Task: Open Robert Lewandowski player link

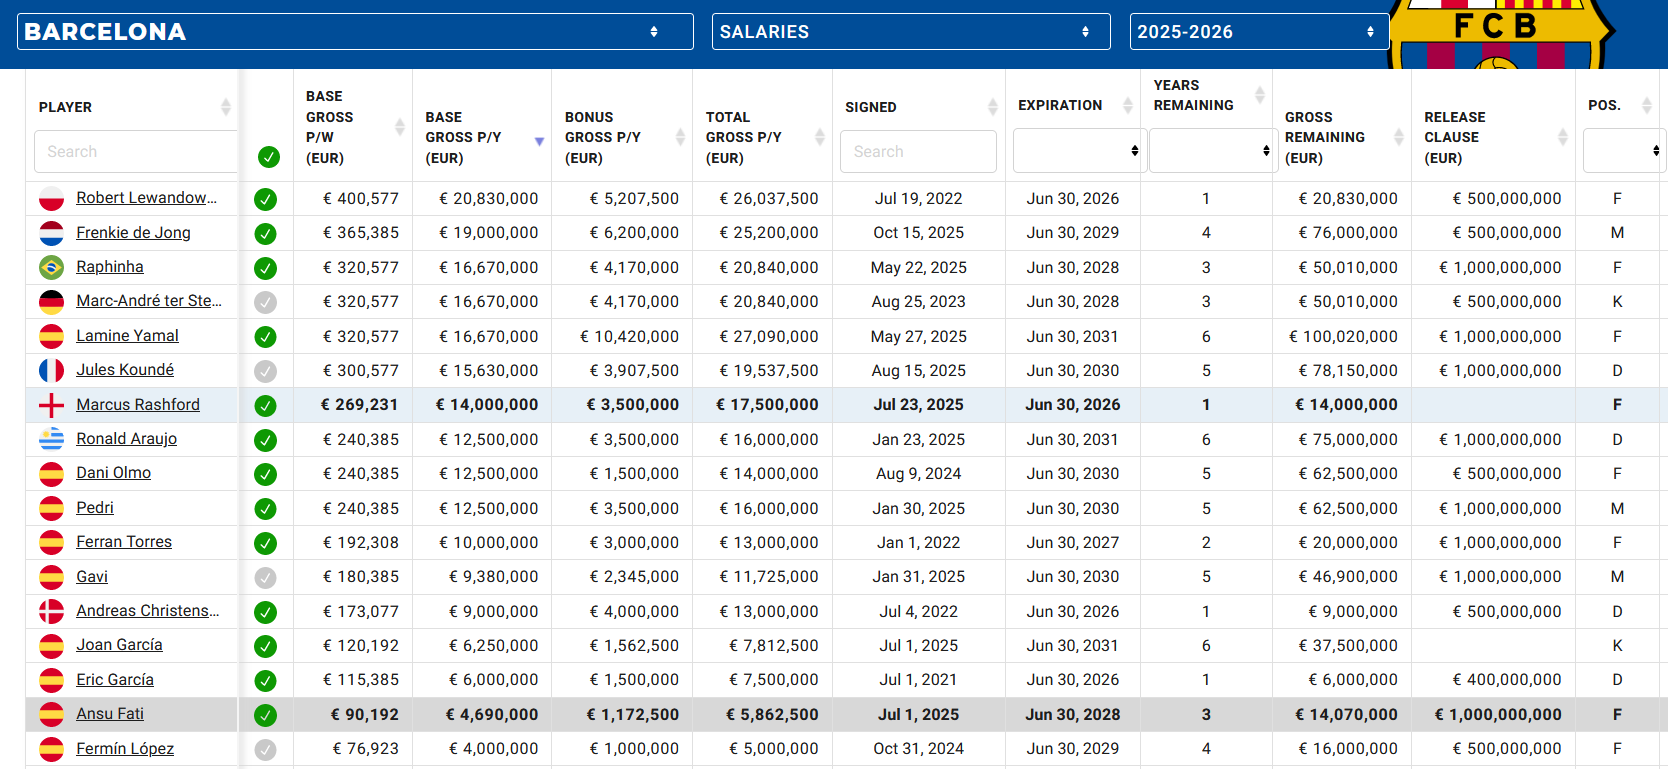Action: coord(147,198)
